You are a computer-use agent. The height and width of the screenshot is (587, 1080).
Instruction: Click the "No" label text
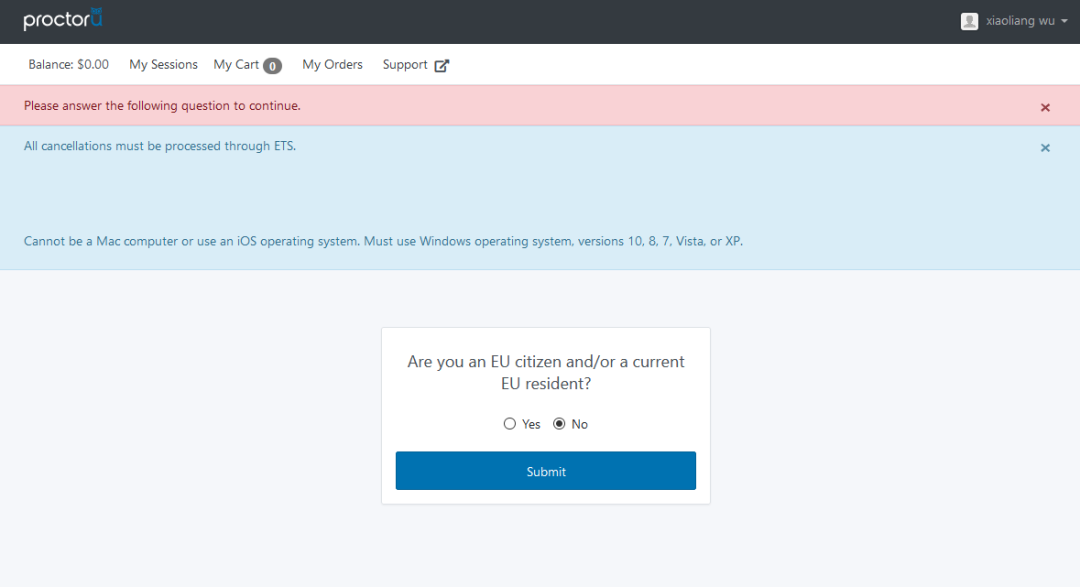click(579, 424)
